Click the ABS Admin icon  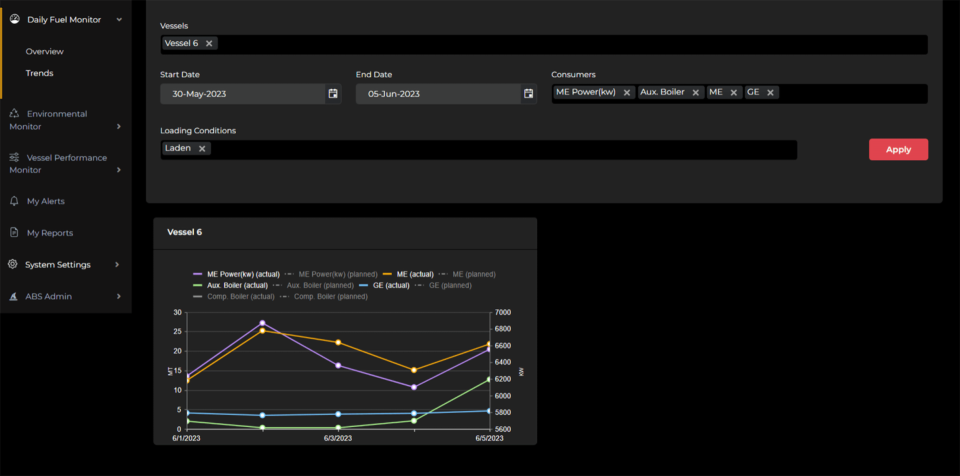[13, 297]
